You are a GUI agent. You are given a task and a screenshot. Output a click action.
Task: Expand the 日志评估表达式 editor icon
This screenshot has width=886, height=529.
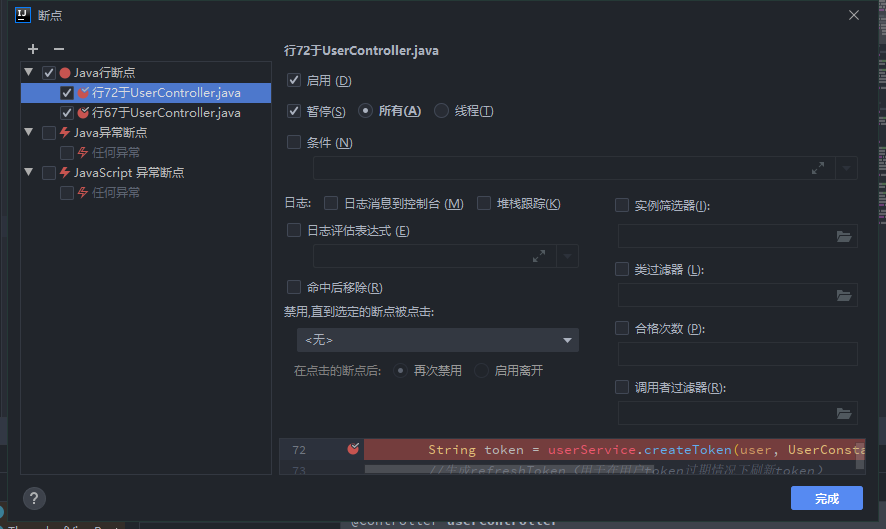539,257
